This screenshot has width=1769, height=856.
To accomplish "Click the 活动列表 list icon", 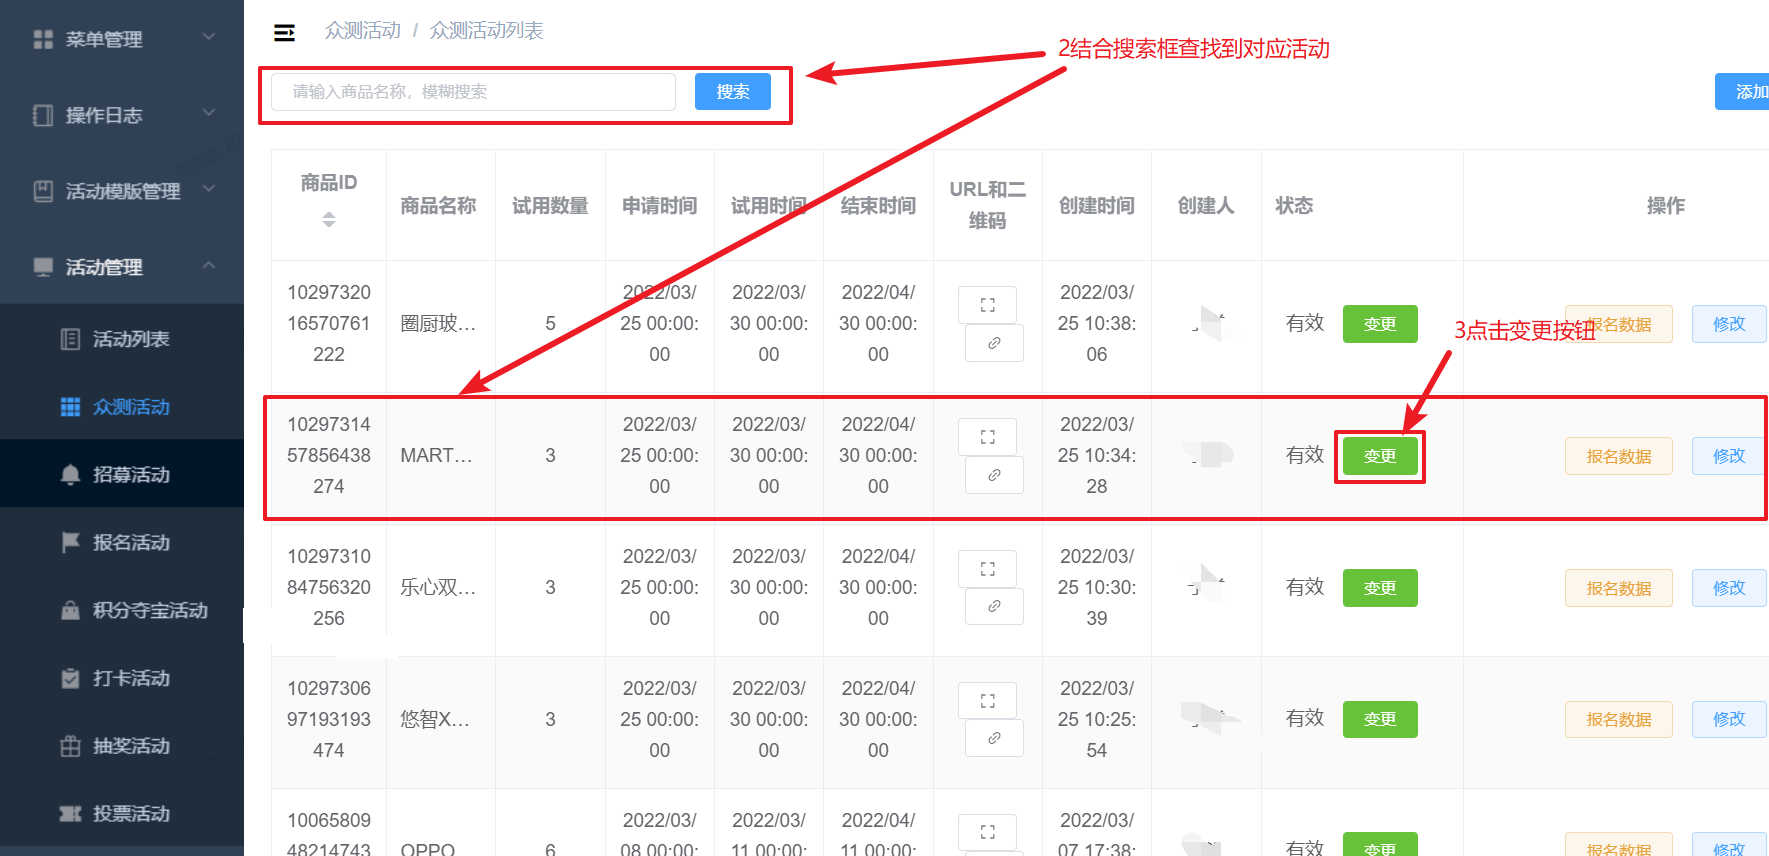I will tap(70, 339).
